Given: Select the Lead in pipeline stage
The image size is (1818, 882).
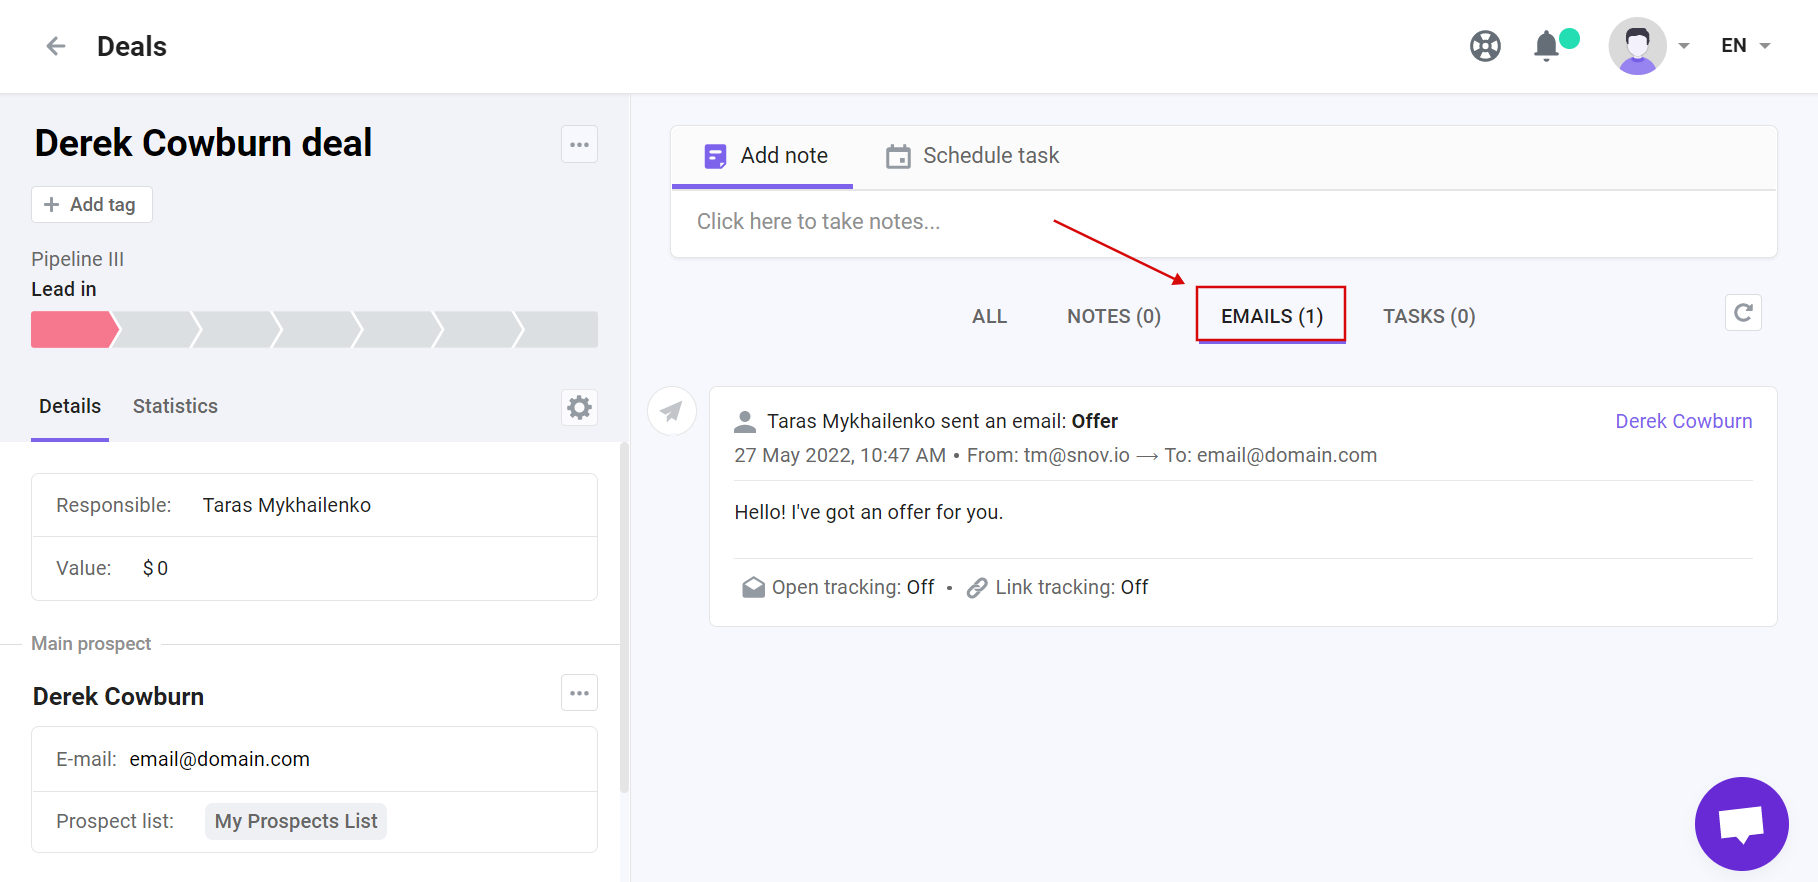Looking at the screenshot, I should pos(74,329).
